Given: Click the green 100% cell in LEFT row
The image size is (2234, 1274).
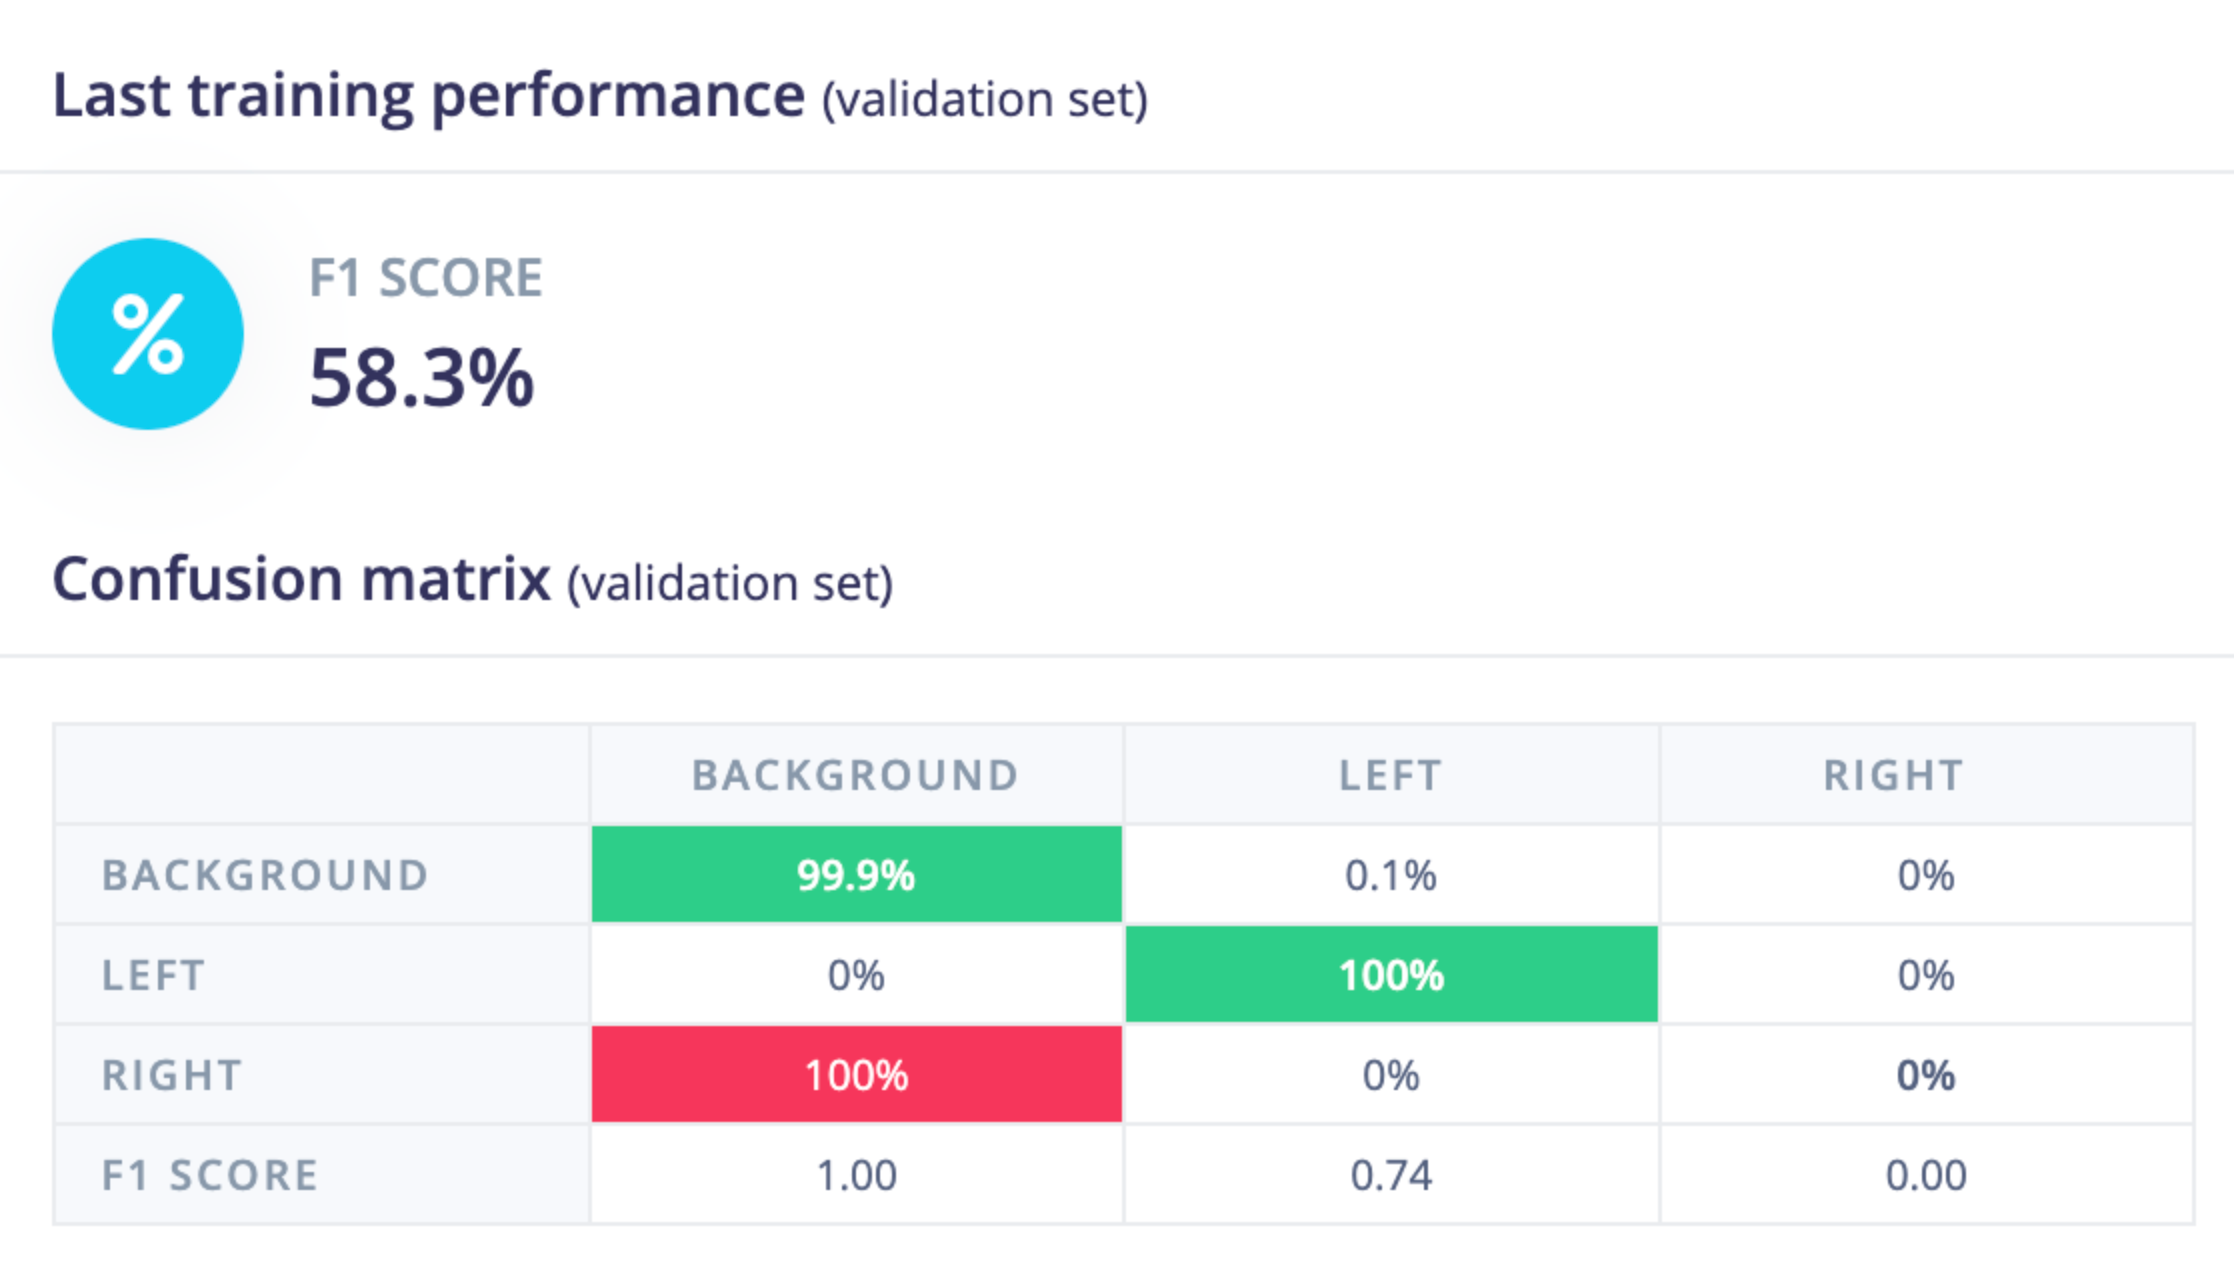Looking at the screenshot, I should (1391, 975).
